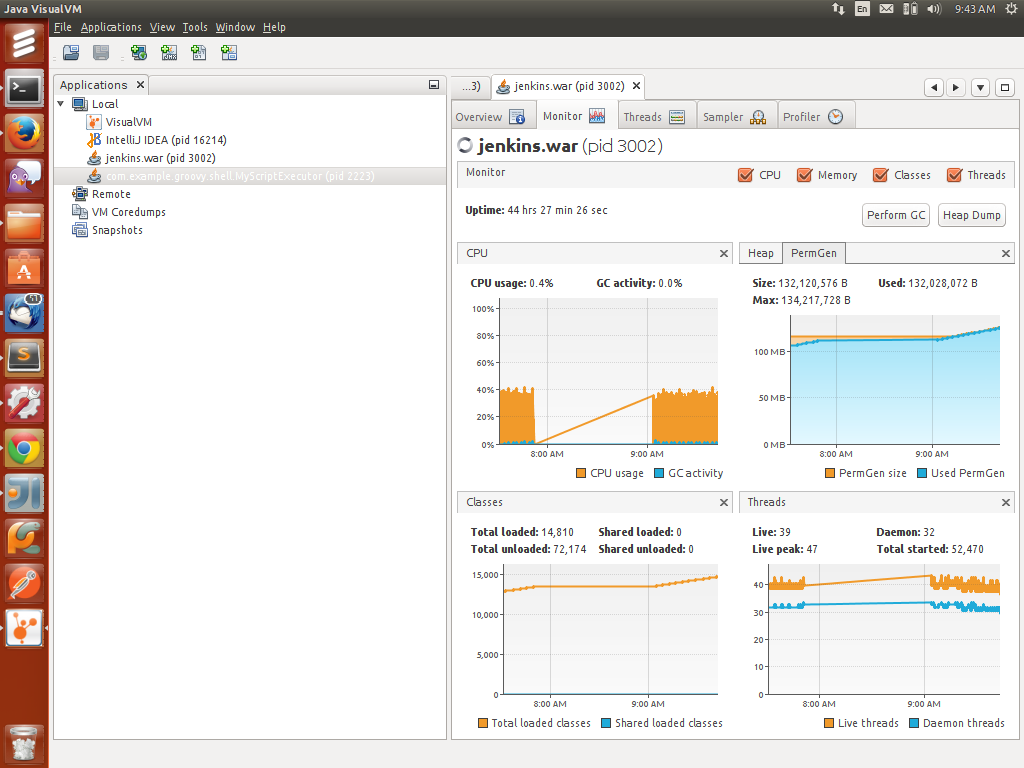Open the Window menu
This screenshot has height=768, width=1024.
[235, 27]
